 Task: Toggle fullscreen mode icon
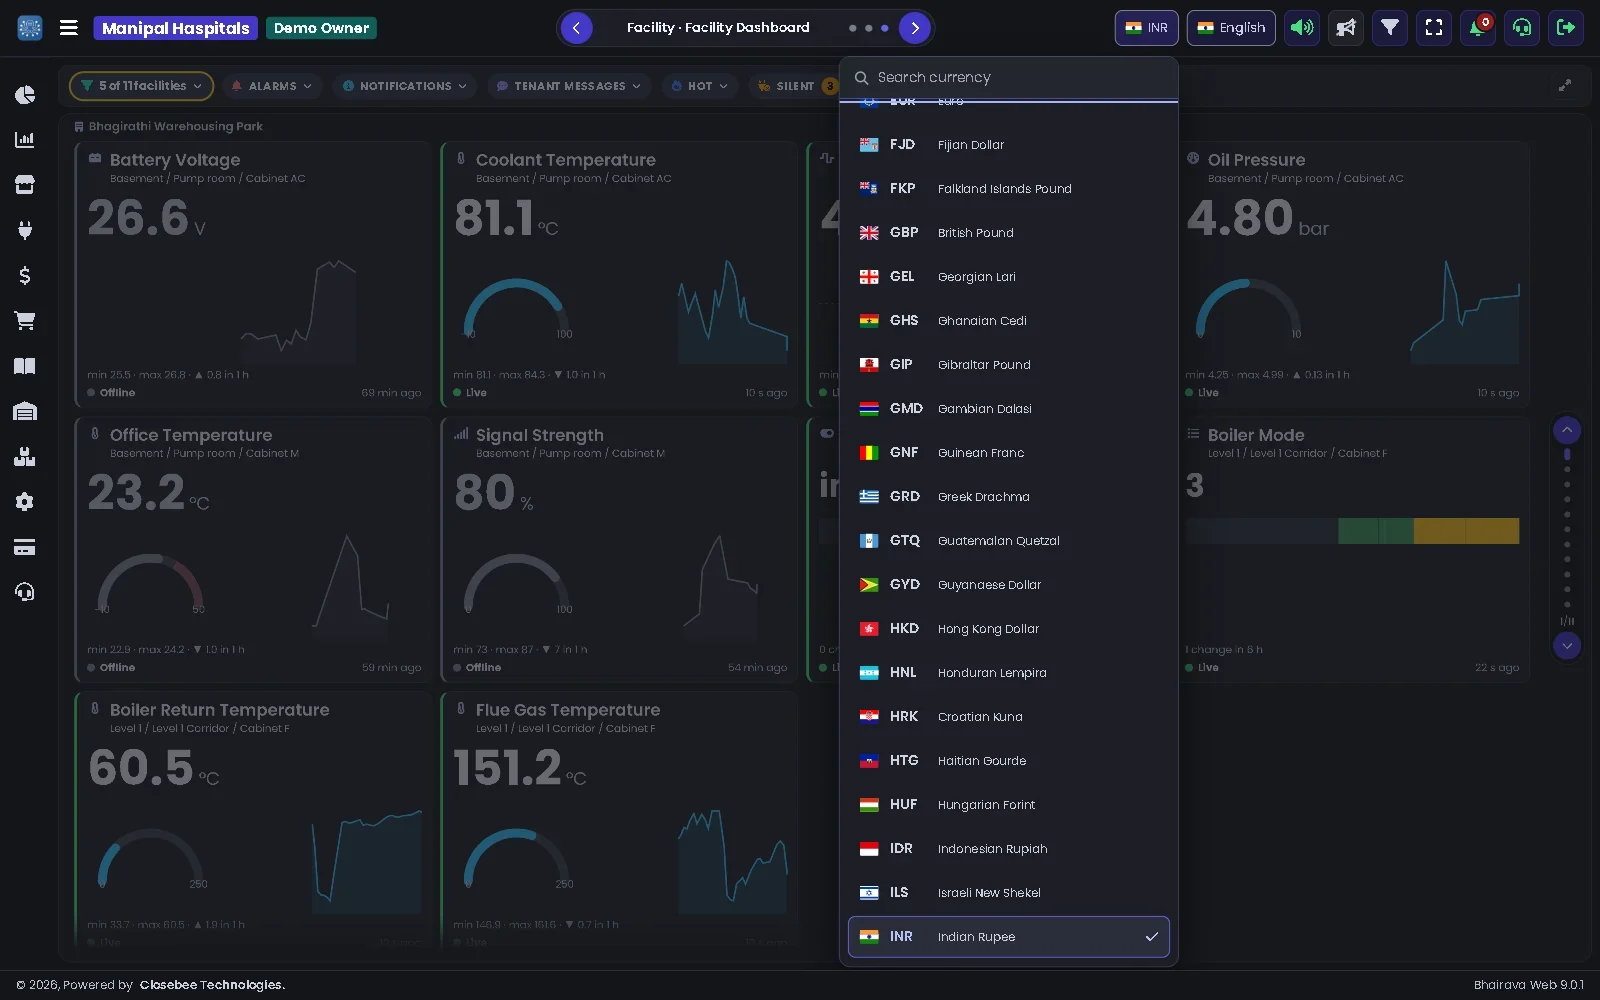[x=1434, y=28]
